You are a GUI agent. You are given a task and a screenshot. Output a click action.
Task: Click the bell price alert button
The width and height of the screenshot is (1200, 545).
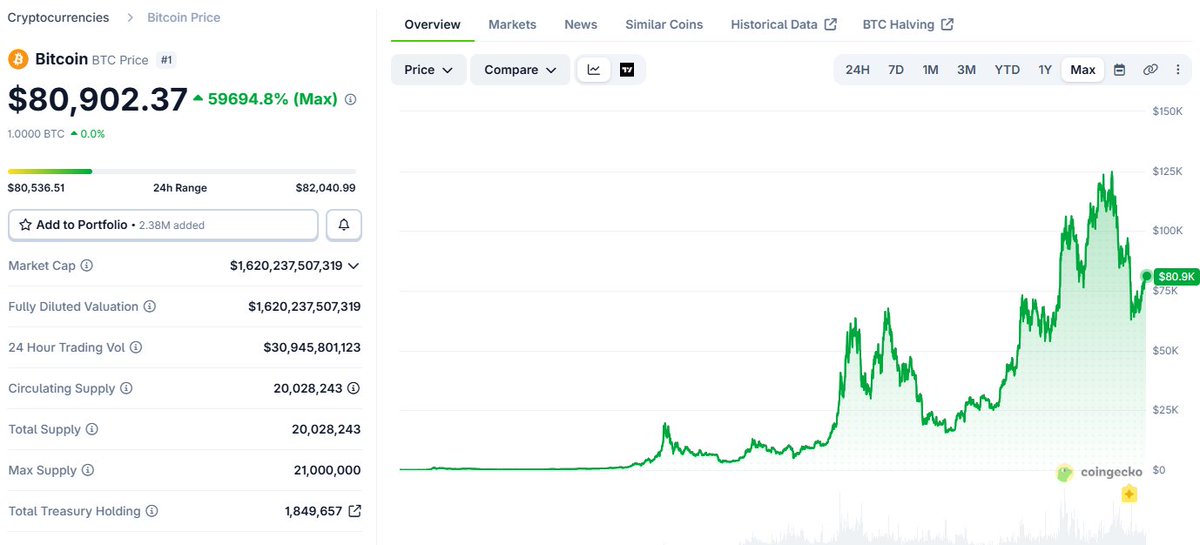(x=344, y=225)
